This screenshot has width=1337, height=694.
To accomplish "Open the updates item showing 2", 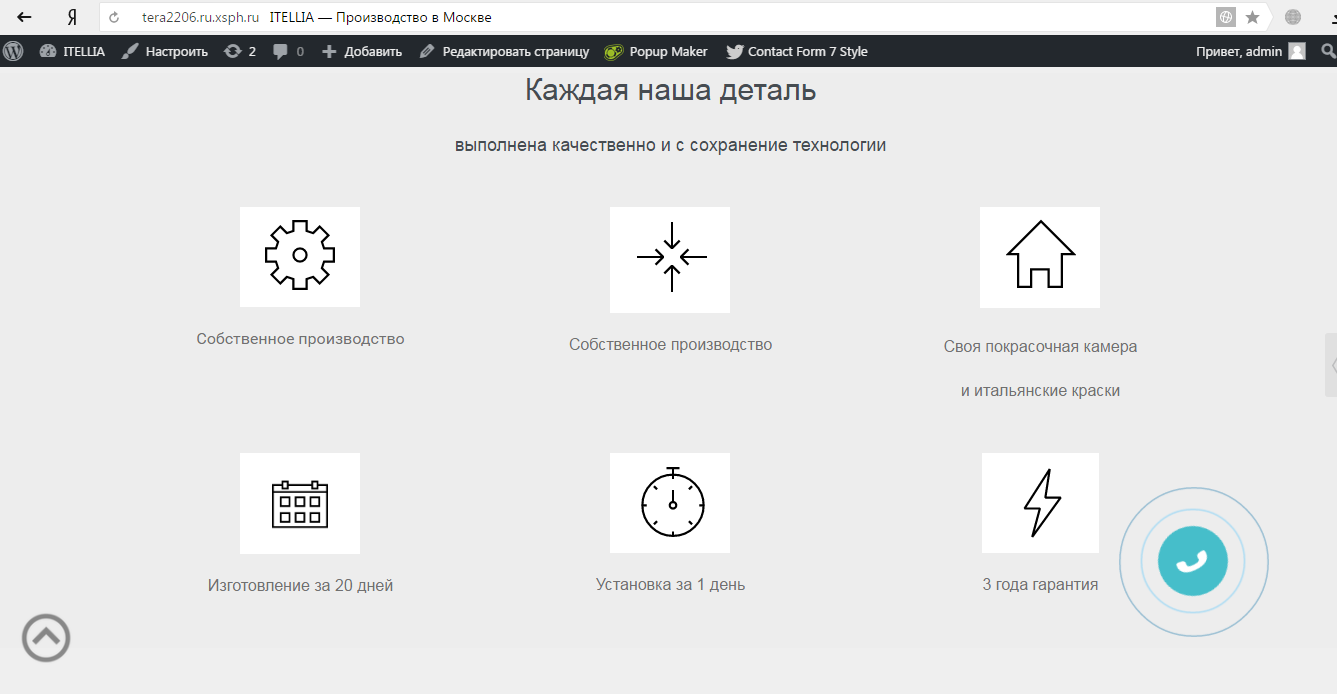I will 240,51.
